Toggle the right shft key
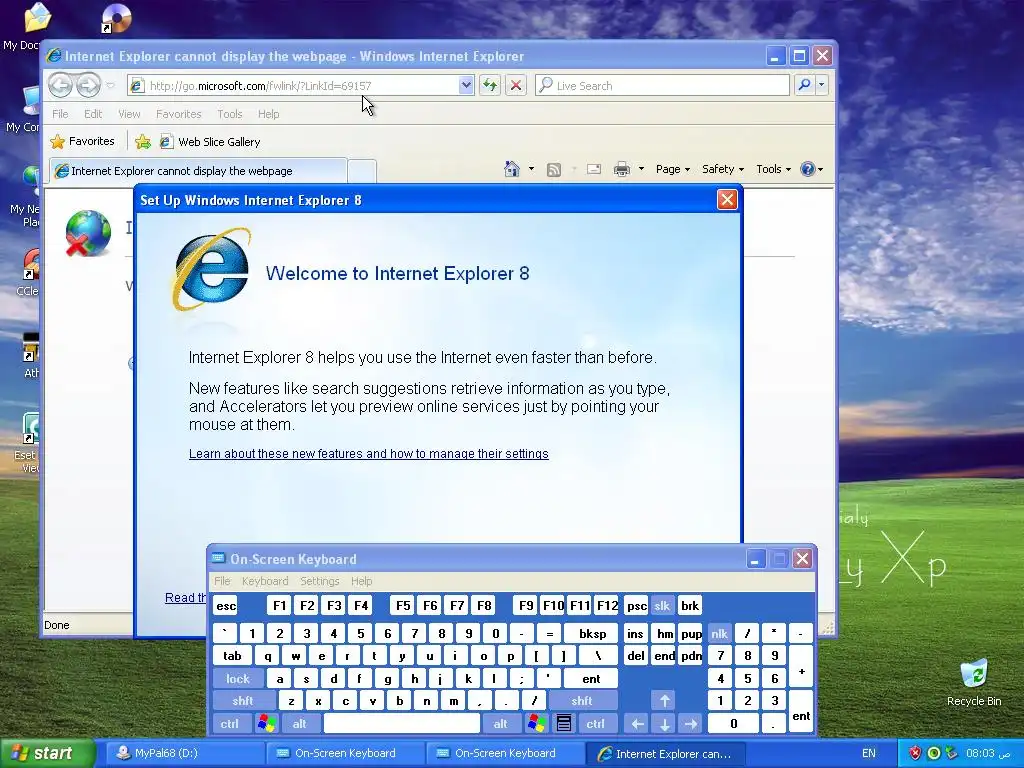1024x768 pixels. 582,701
